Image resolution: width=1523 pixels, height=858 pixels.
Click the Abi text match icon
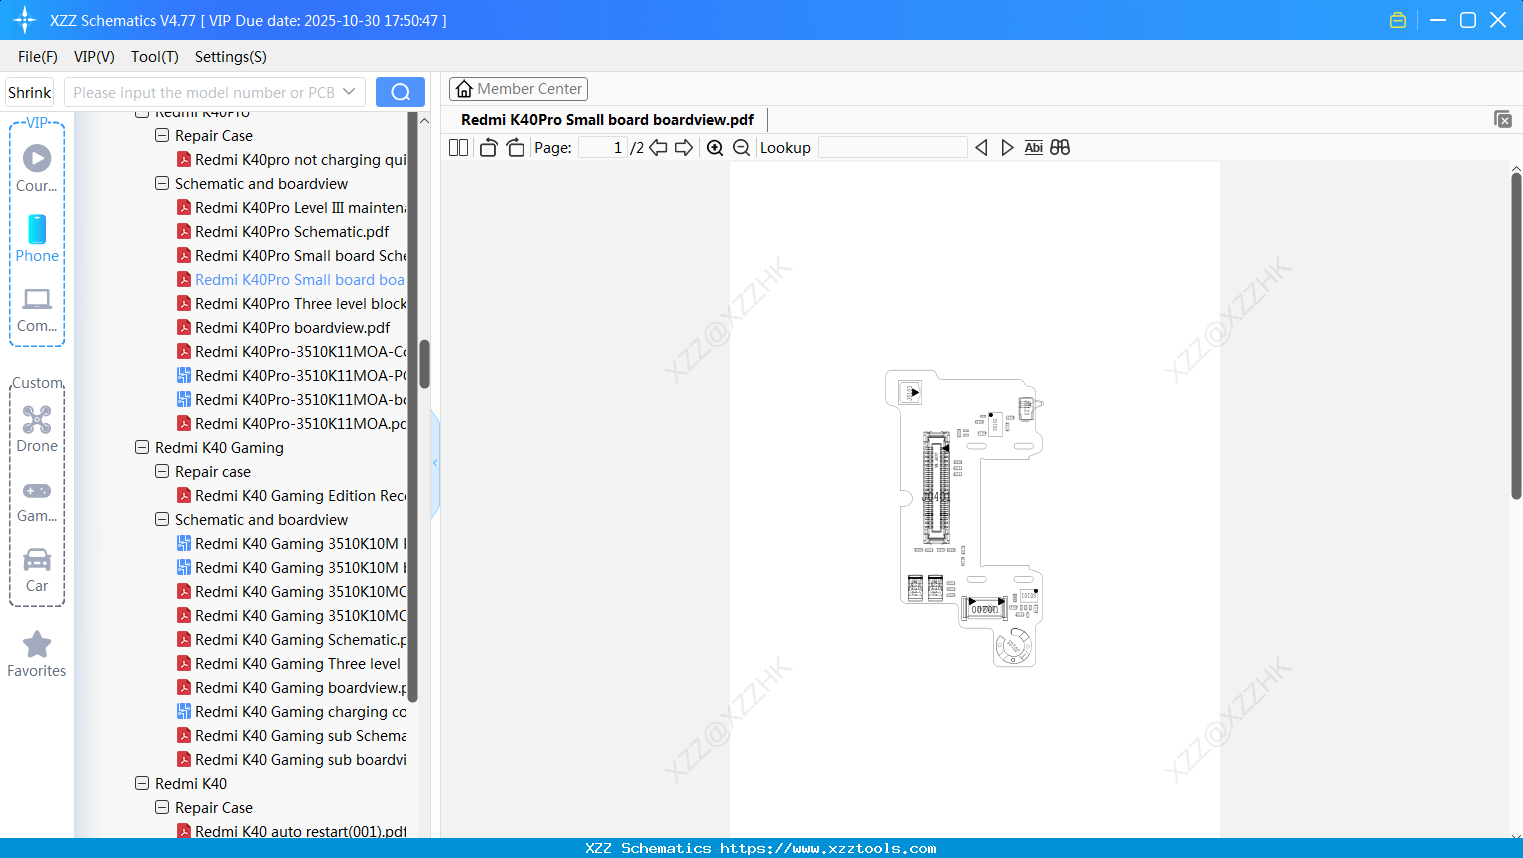[1034, 148]
